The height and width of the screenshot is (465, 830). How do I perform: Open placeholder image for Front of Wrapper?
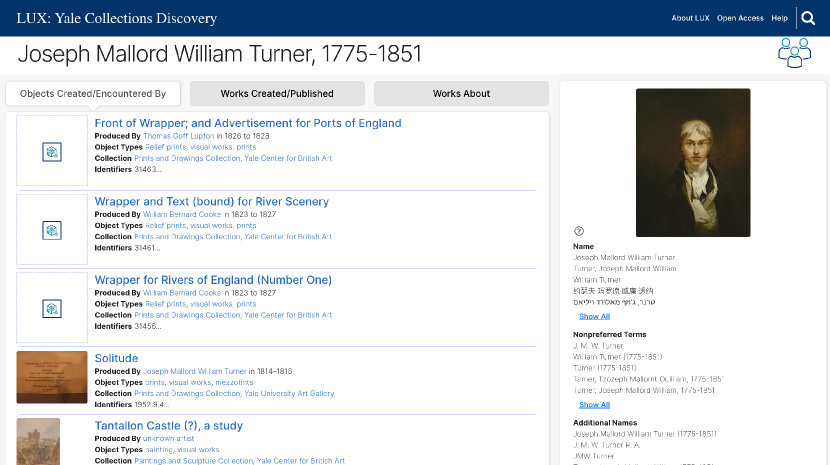(52, 151)
